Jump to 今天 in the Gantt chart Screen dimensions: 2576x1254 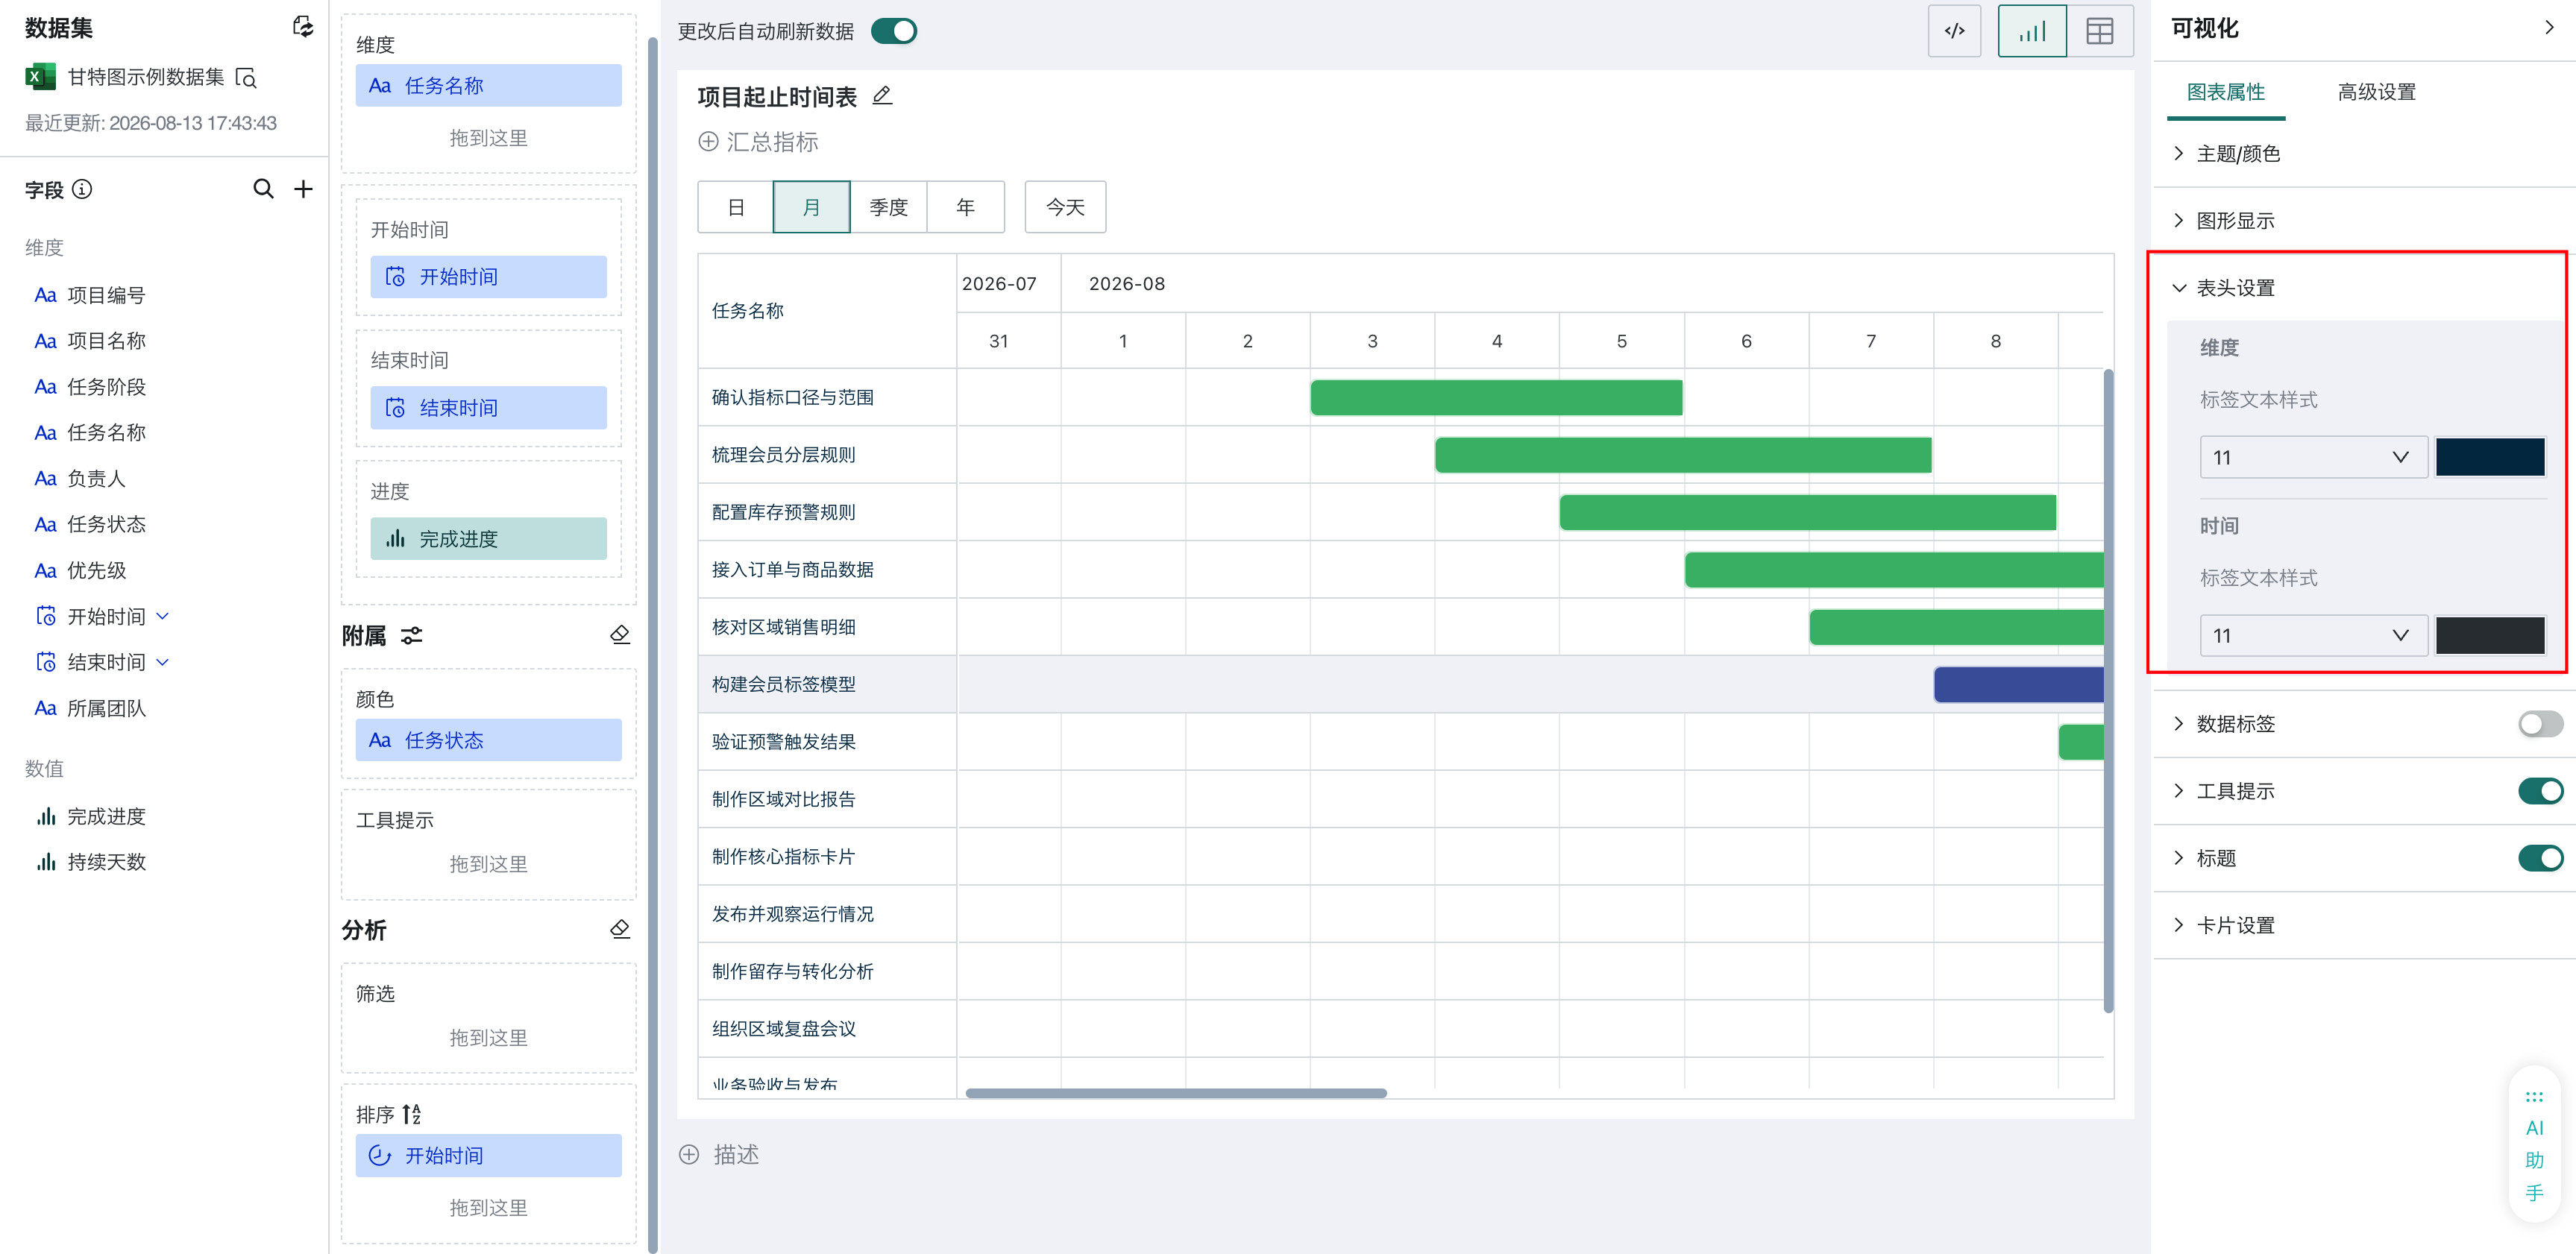pyautogui.click(x=1065, y=207)
